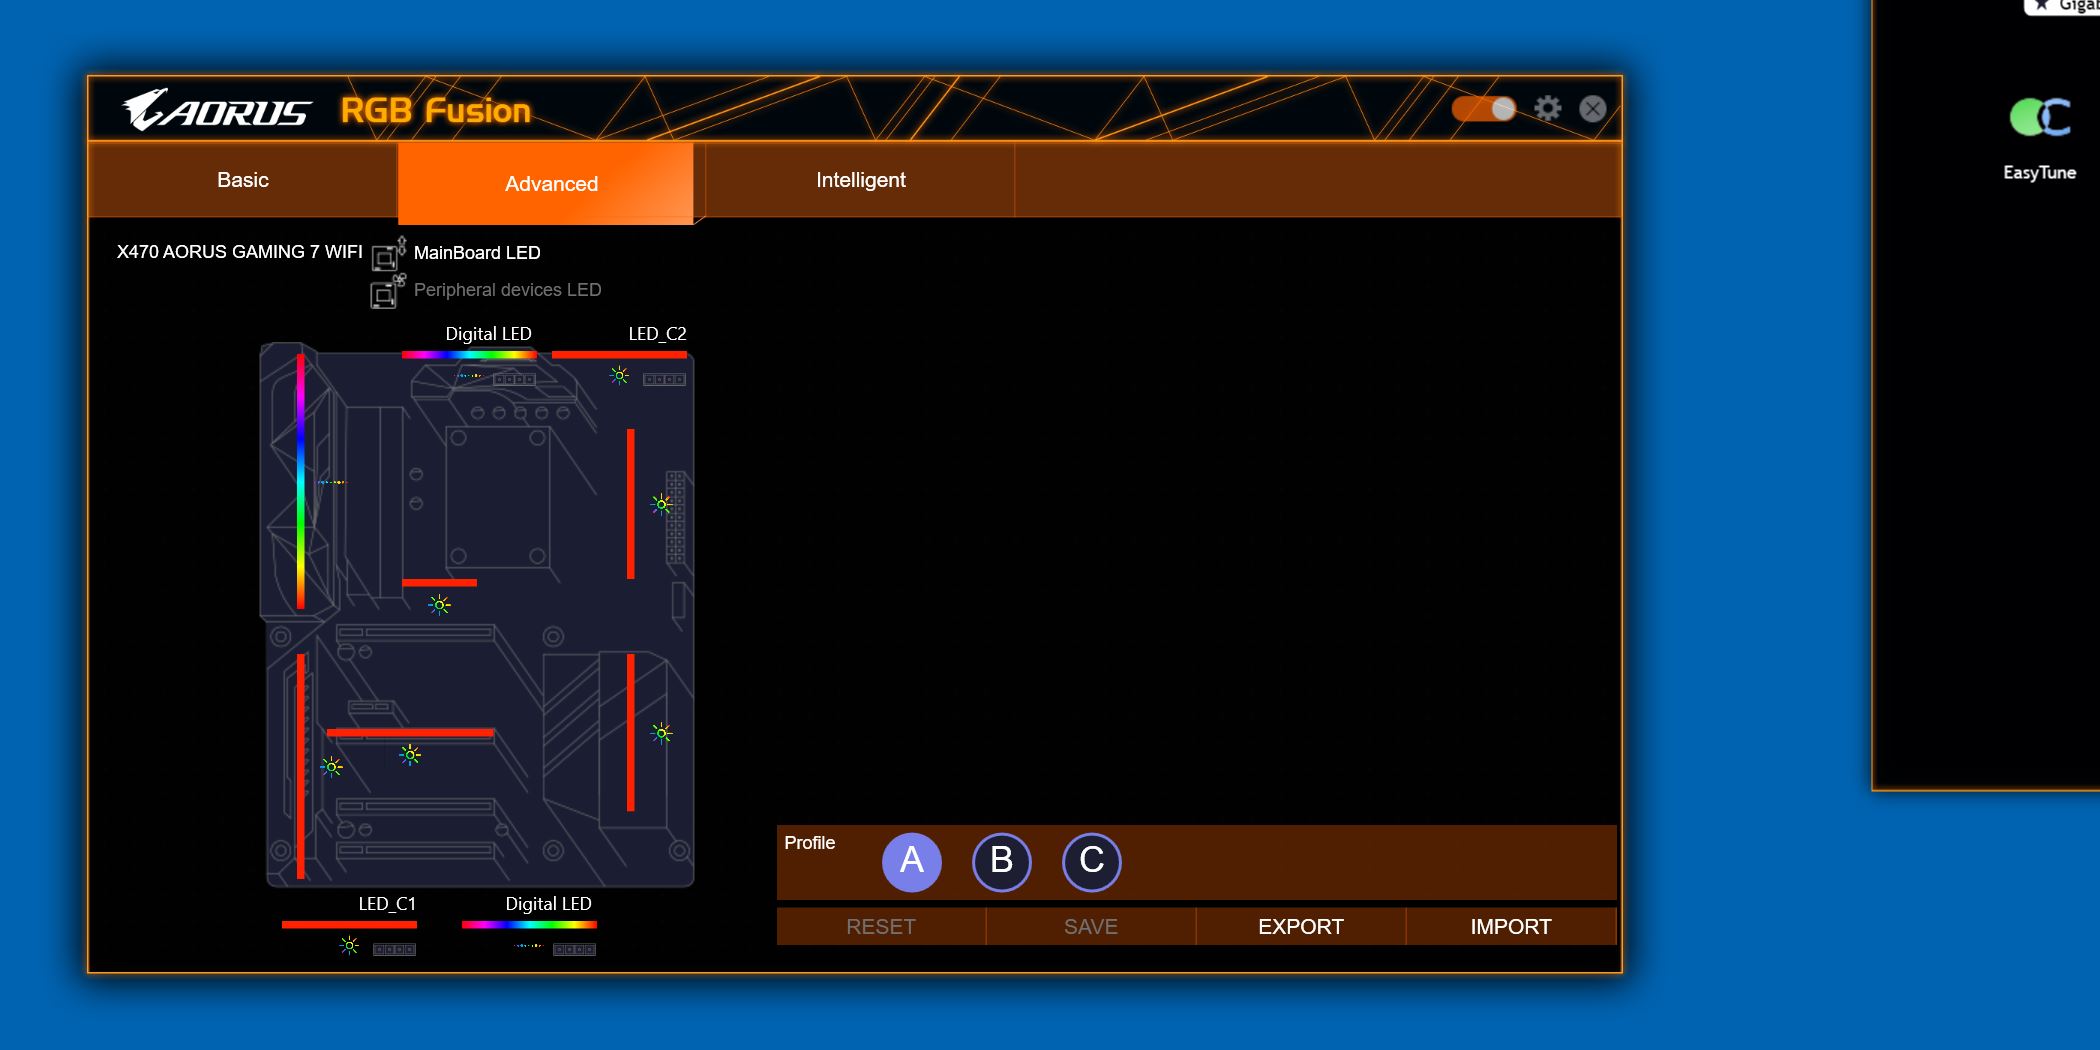Select the top Digital LED rainbow bar
The height and width of the screenshot is (1050, 2100).
[469, 355]
